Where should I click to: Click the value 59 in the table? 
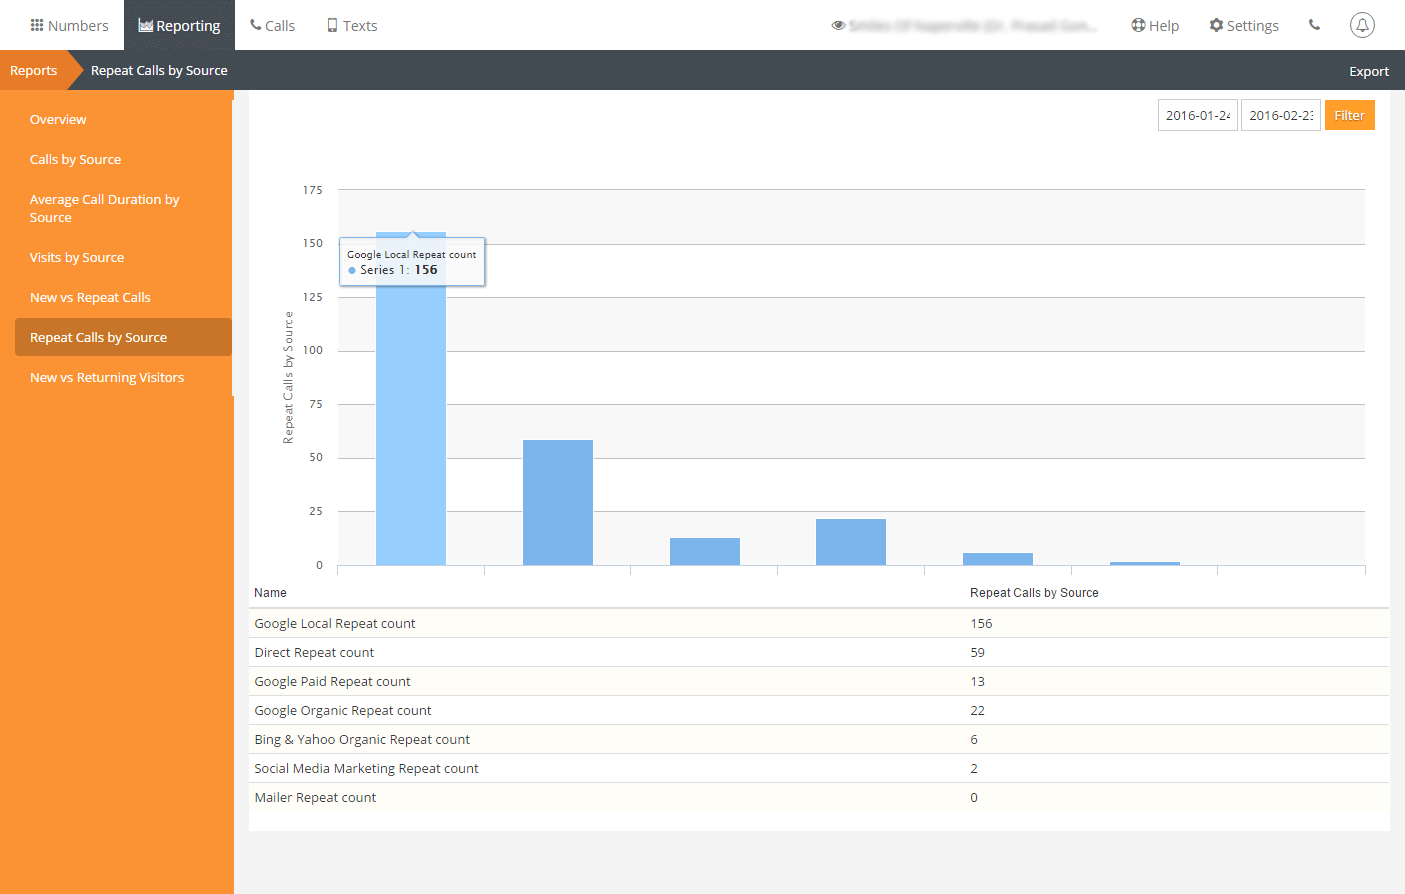pos(977,652)
